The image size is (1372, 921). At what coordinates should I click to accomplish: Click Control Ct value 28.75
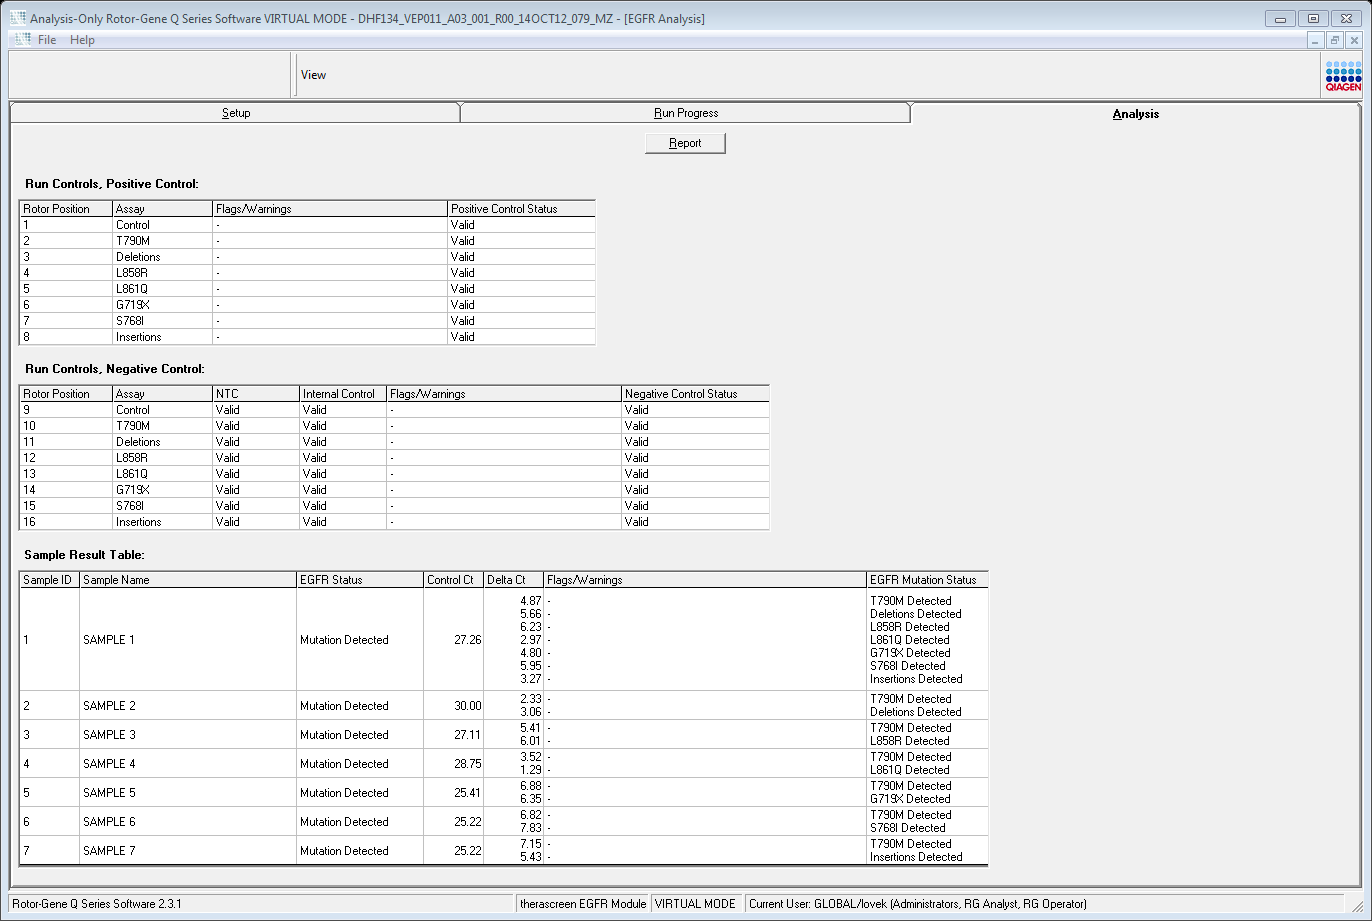coord(467,764)
